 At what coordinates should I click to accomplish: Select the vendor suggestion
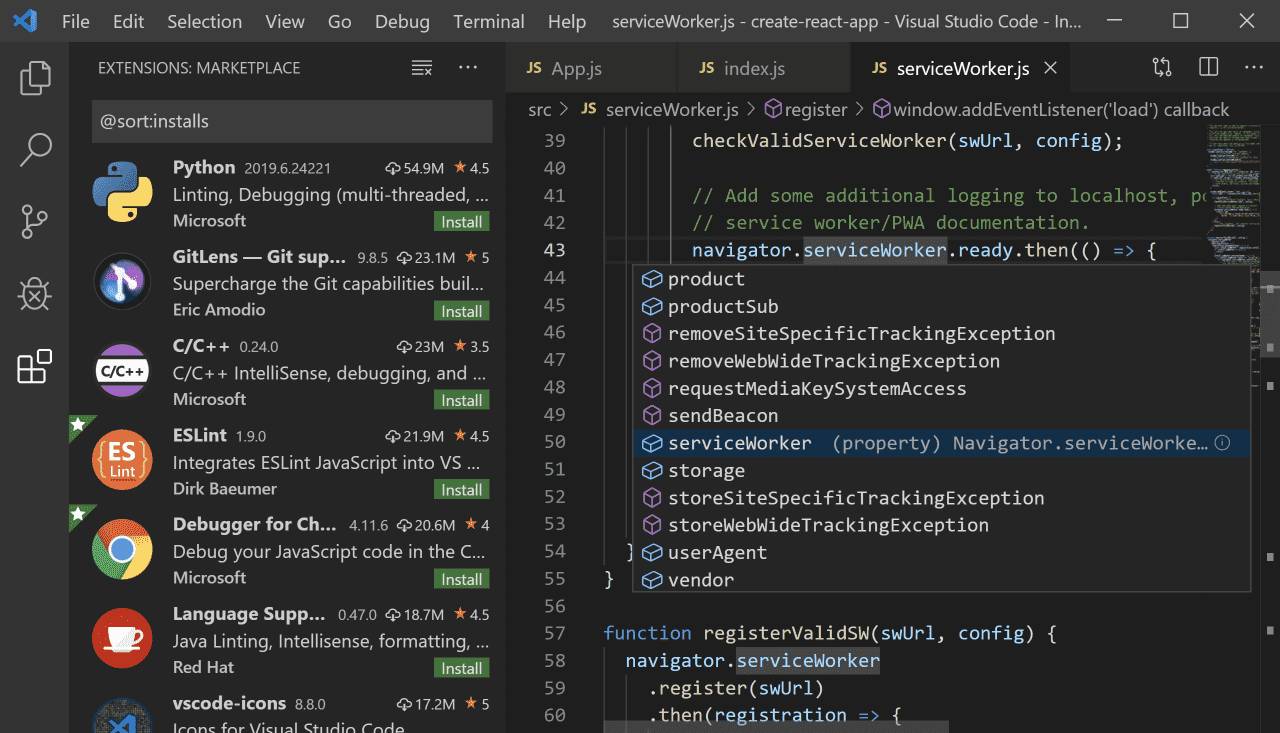point(941,580)
